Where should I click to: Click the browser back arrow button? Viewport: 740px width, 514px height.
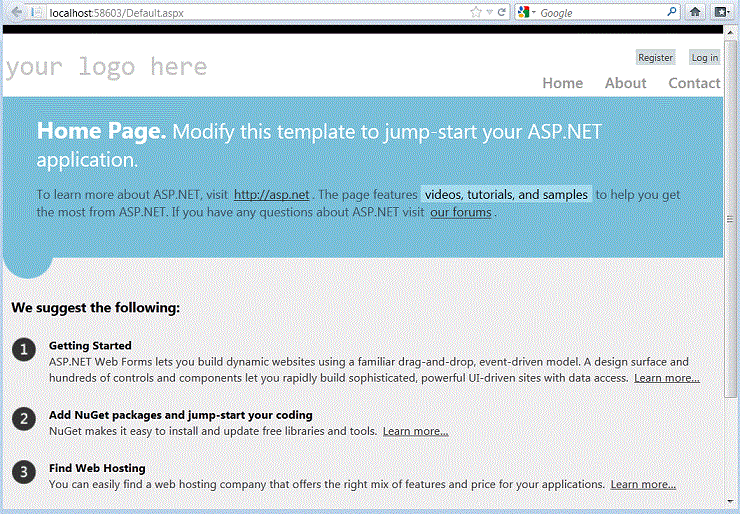click(16, 12)
